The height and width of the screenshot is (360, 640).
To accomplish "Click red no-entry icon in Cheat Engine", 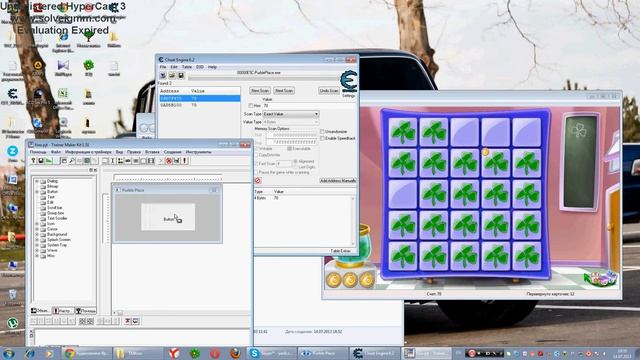I will 258,180.
